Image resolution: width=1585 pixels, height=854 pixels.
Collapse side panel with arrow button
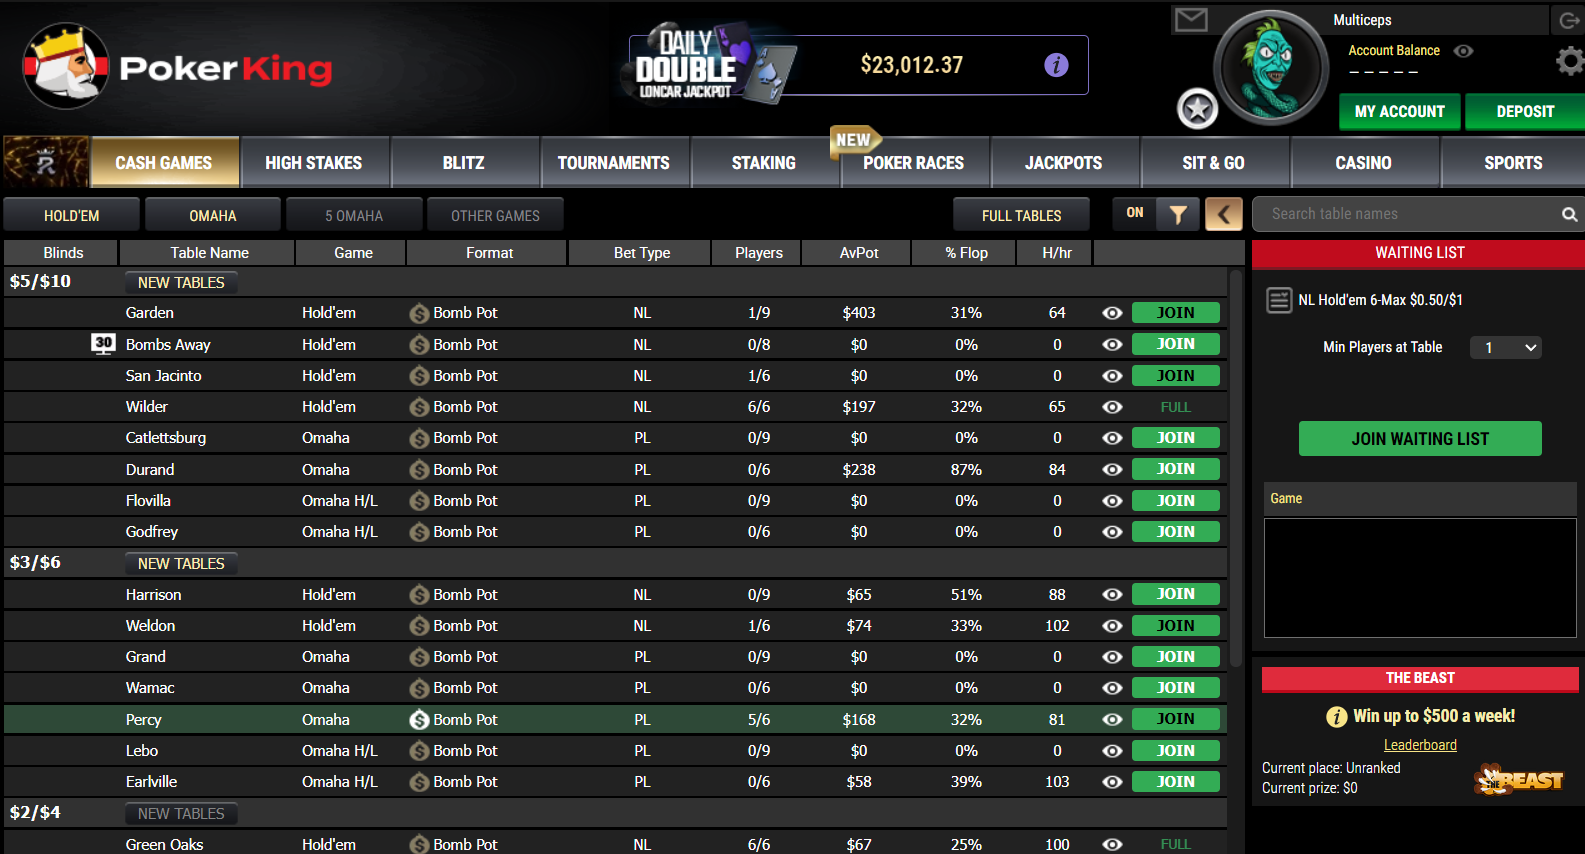1223,214
